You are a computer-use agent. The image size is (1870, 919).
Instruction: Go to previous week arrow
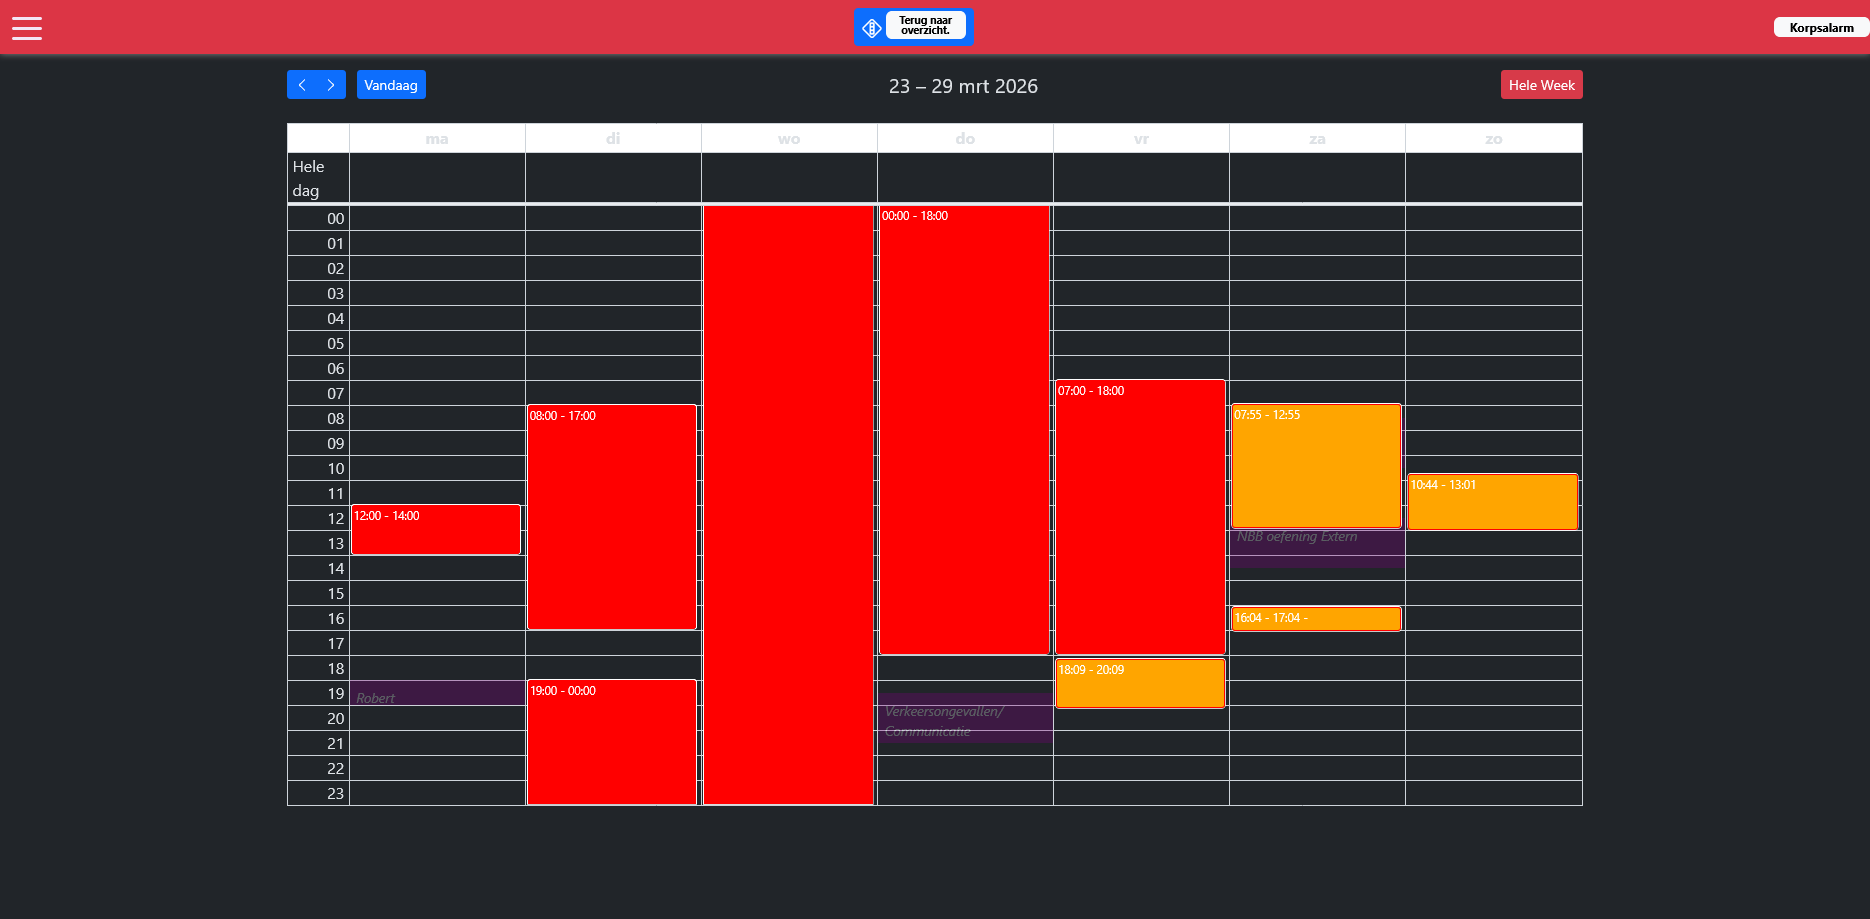pyautogui.click(x=302, y=85)
